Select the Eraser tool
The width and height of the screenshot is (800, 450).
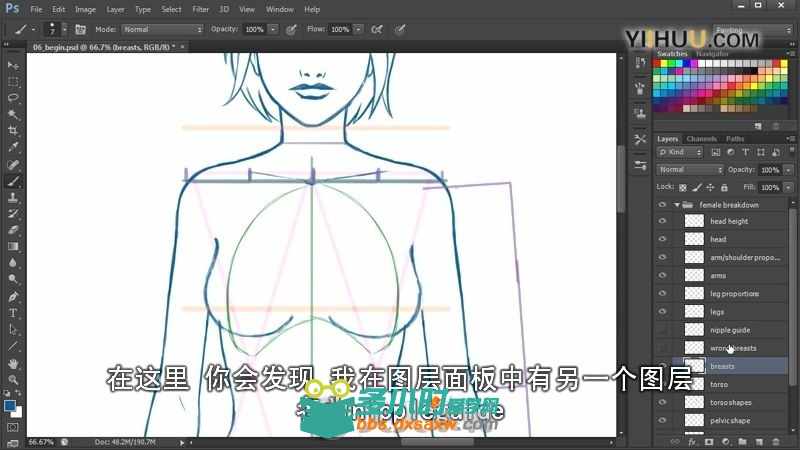[13, 230]
